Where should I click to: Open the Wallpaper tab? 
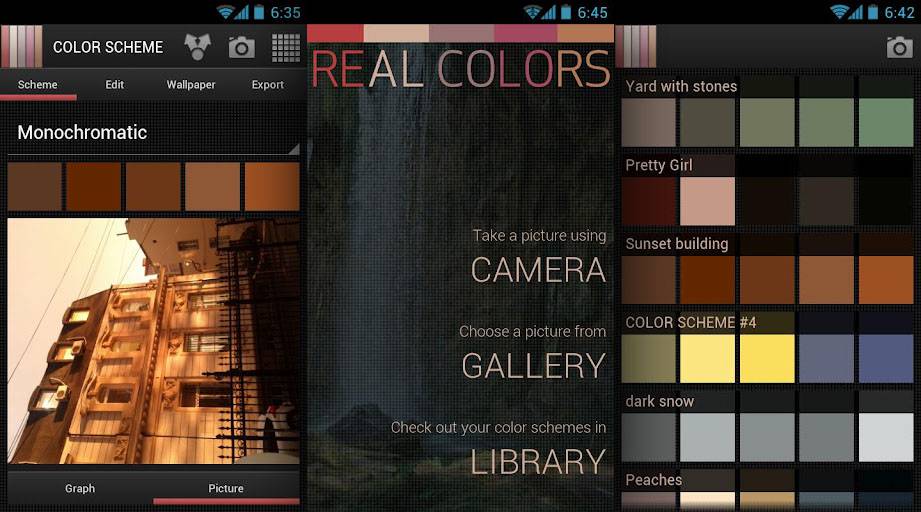coord(191,85)
